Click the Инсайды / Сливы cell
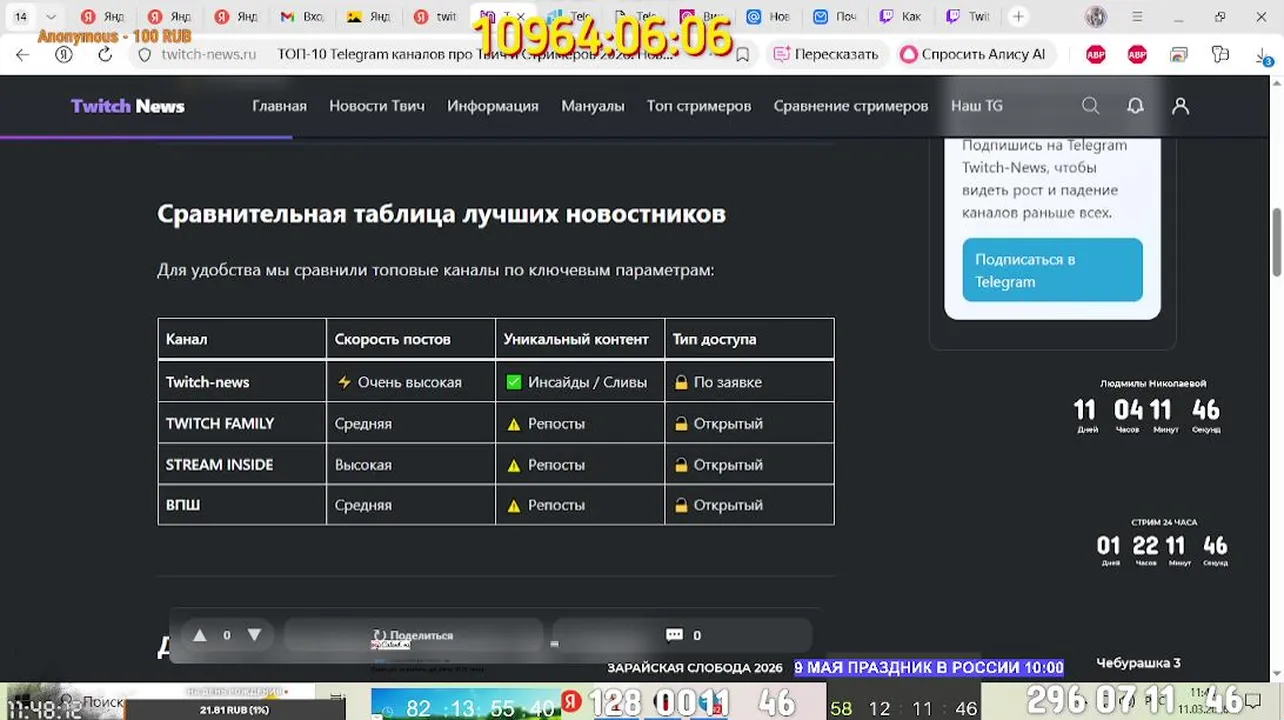This screenshot has height=720, width=1284. 580,382
